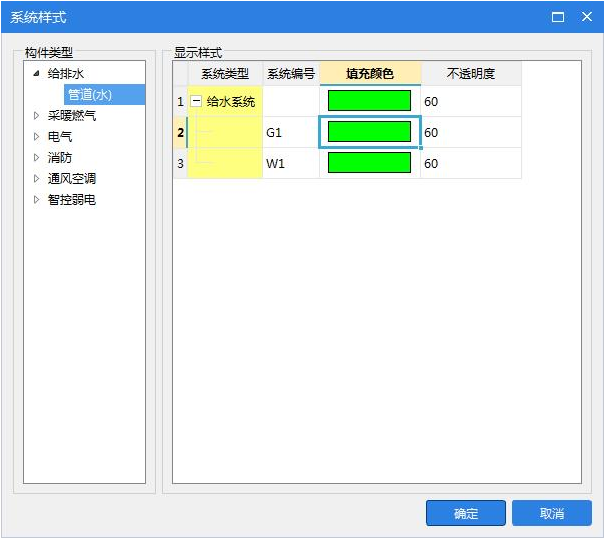The width and height of the screenshot is (605, 539).
Task: Click the W1 system number cell
Action: (291, 163)
